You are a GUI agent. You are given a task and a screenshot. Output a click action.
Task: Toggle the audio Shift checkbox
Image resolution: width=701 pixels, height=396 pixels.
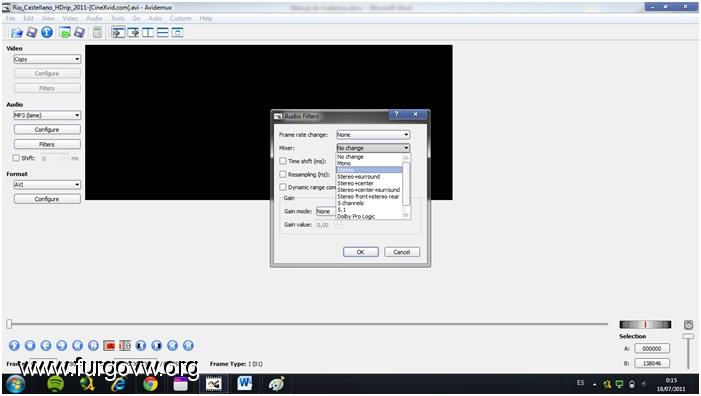[x=16, y=158]
